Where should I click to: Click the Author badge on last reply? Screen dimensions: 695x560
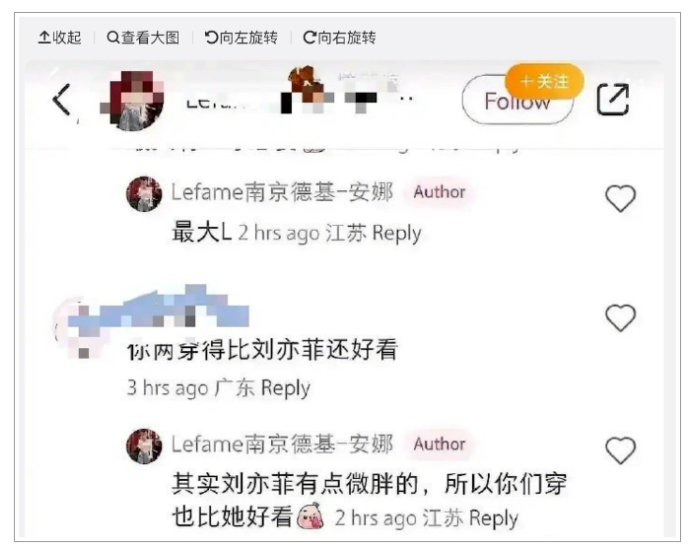pos(439,444)
